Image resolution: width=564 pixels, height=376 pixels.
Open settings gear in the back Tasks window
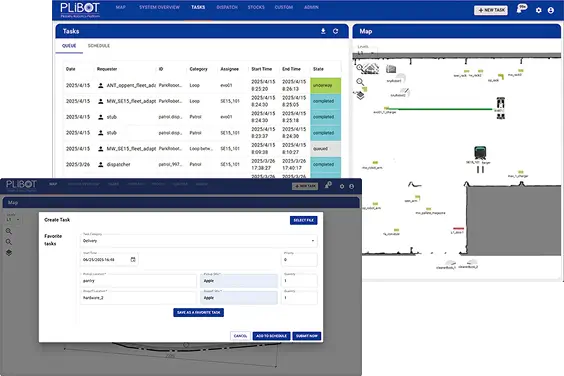coord(538,10)
